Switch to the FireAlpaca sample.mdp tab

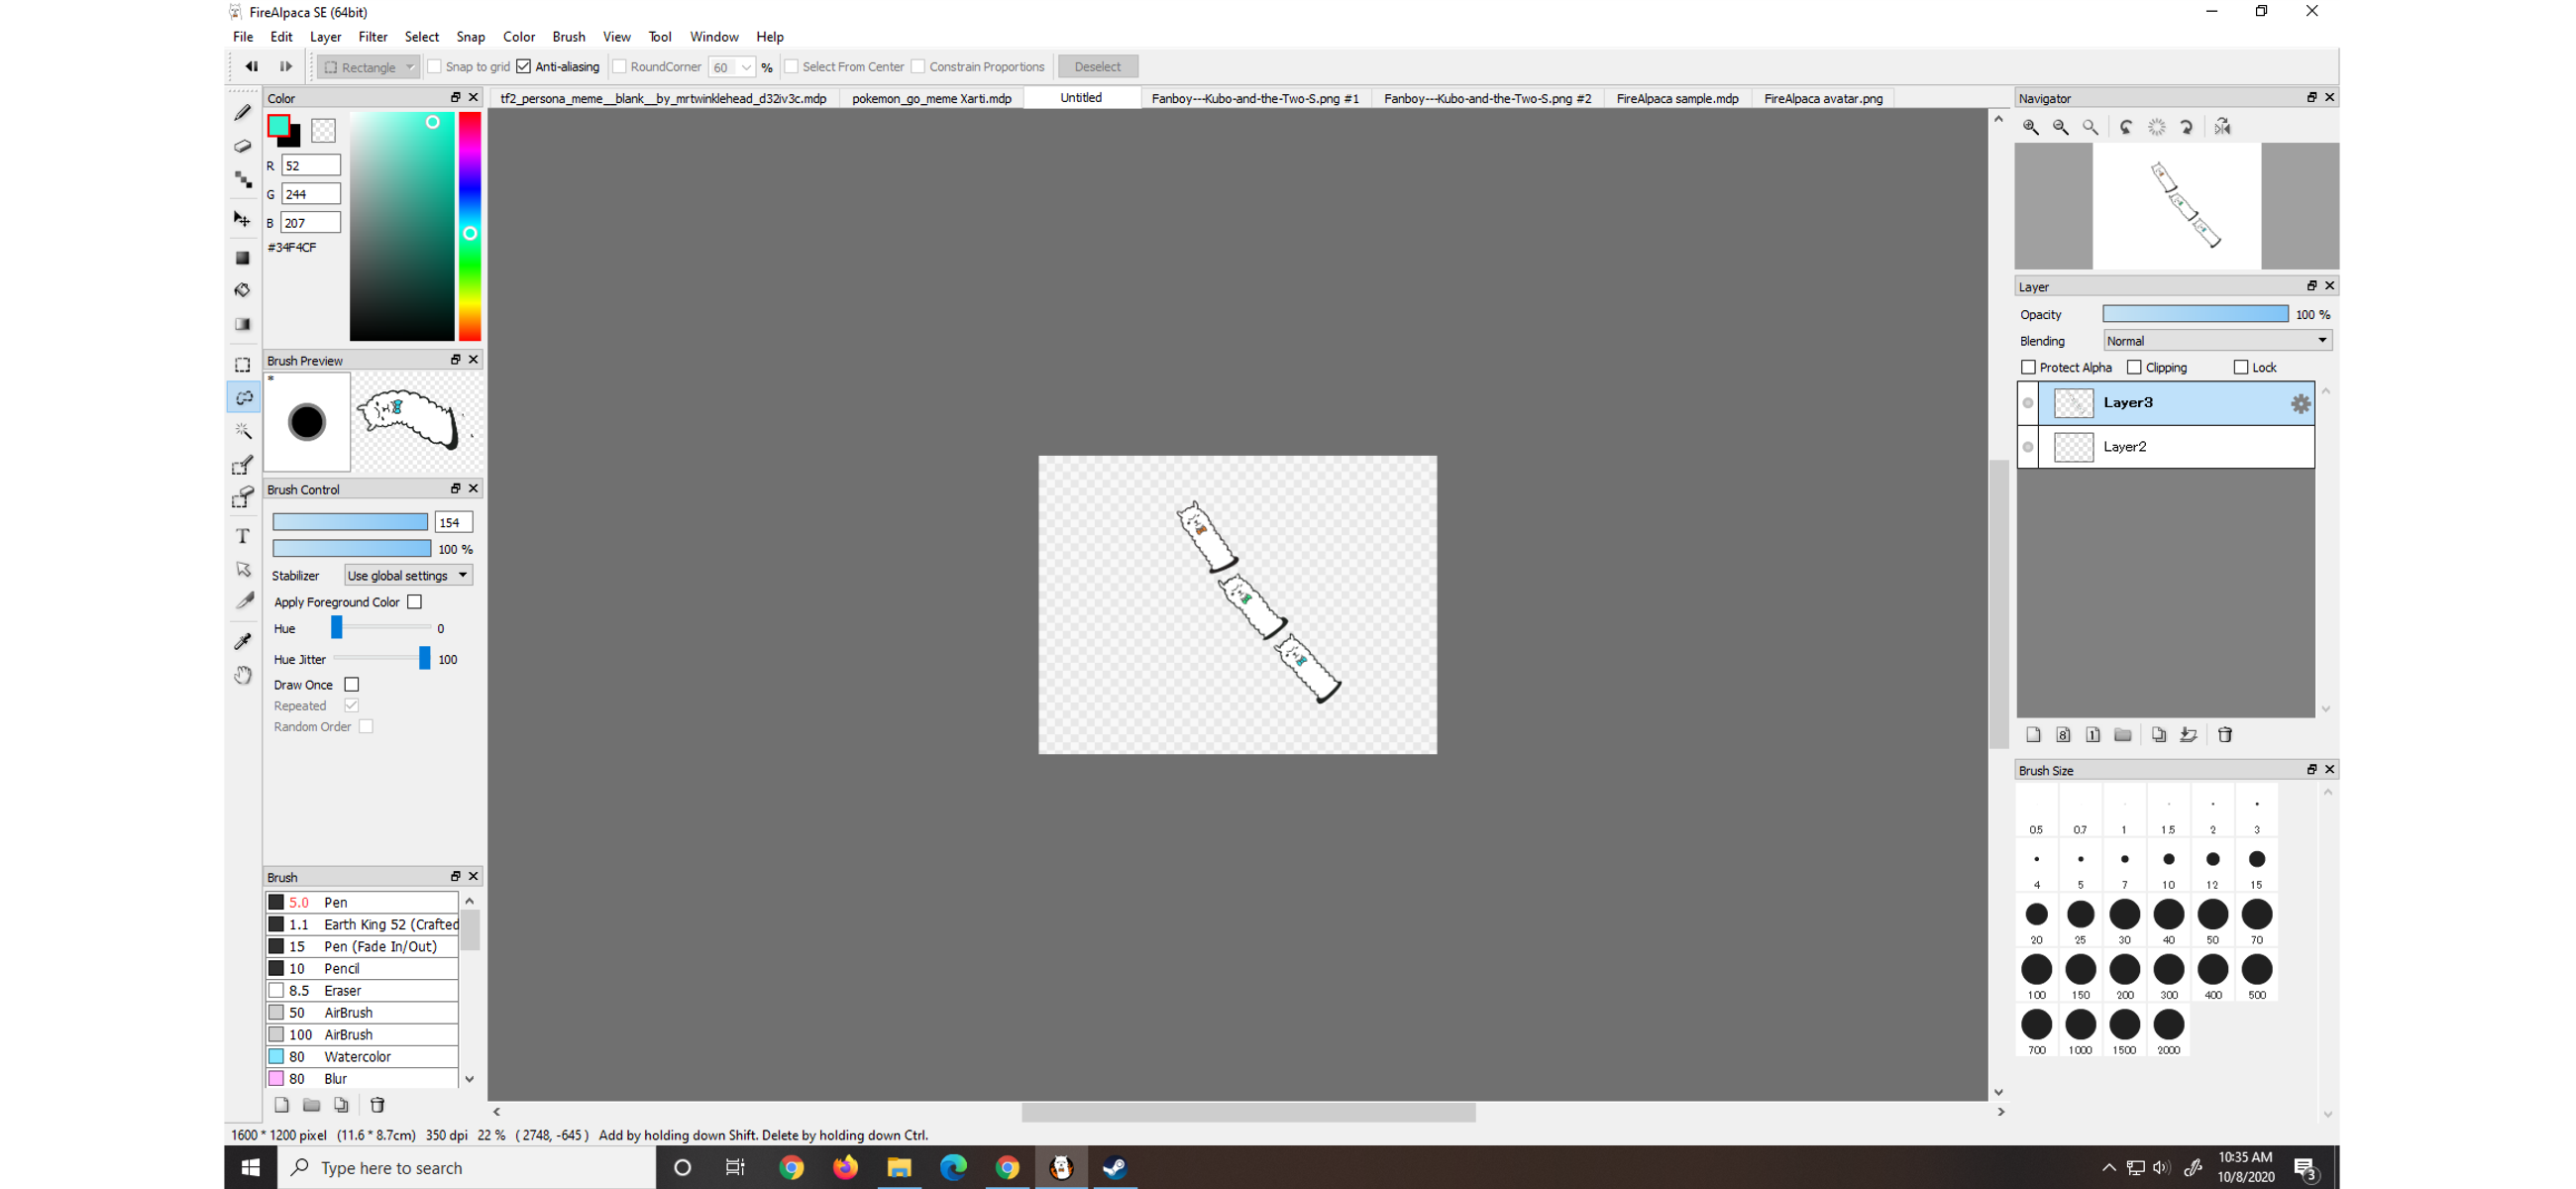point(1676,98)
